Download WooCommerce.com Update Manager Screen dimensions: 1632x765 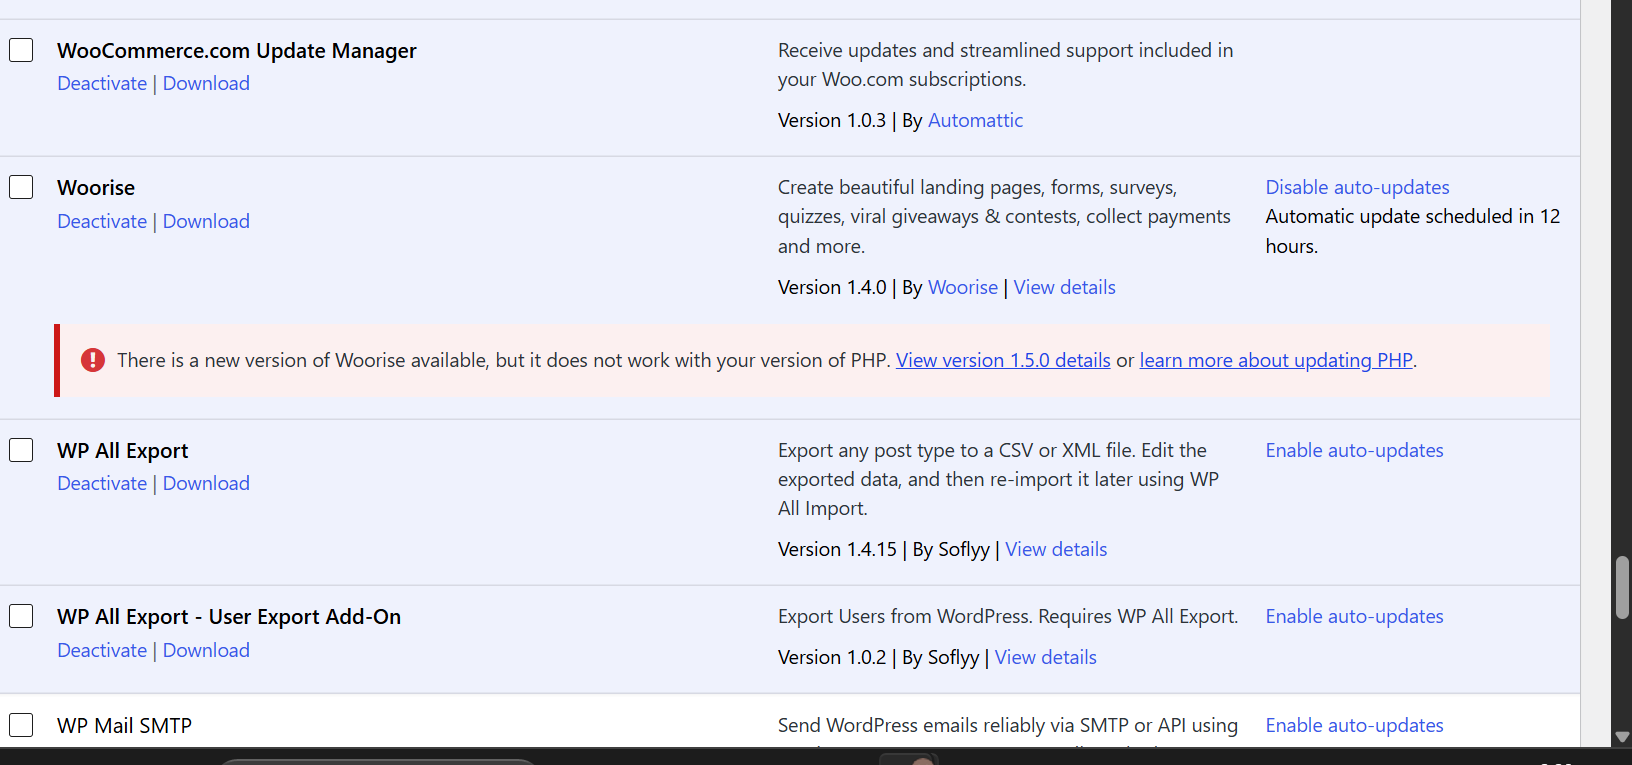pyautogui.click(x=206, y=83)
